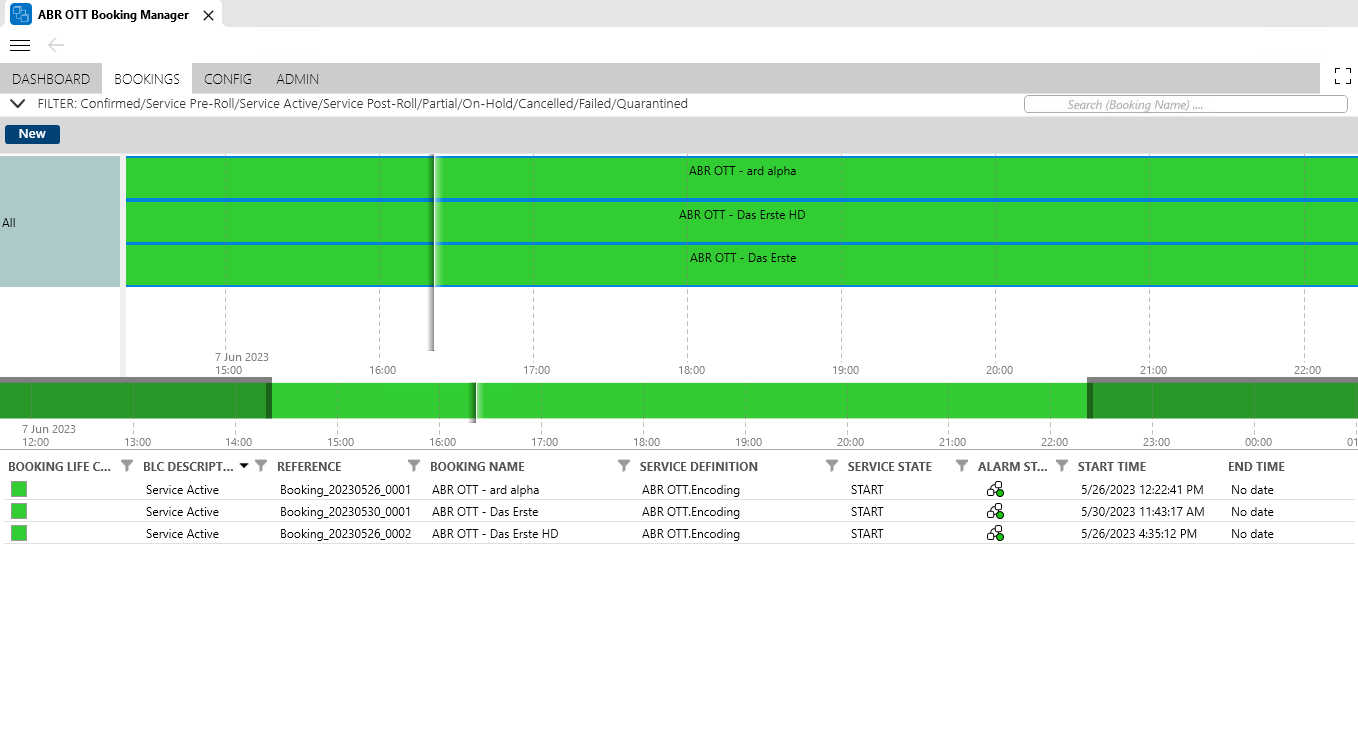Sort by SERVICE DEFINITION column header
The image size is (1358, 755).
pos(699,466)
